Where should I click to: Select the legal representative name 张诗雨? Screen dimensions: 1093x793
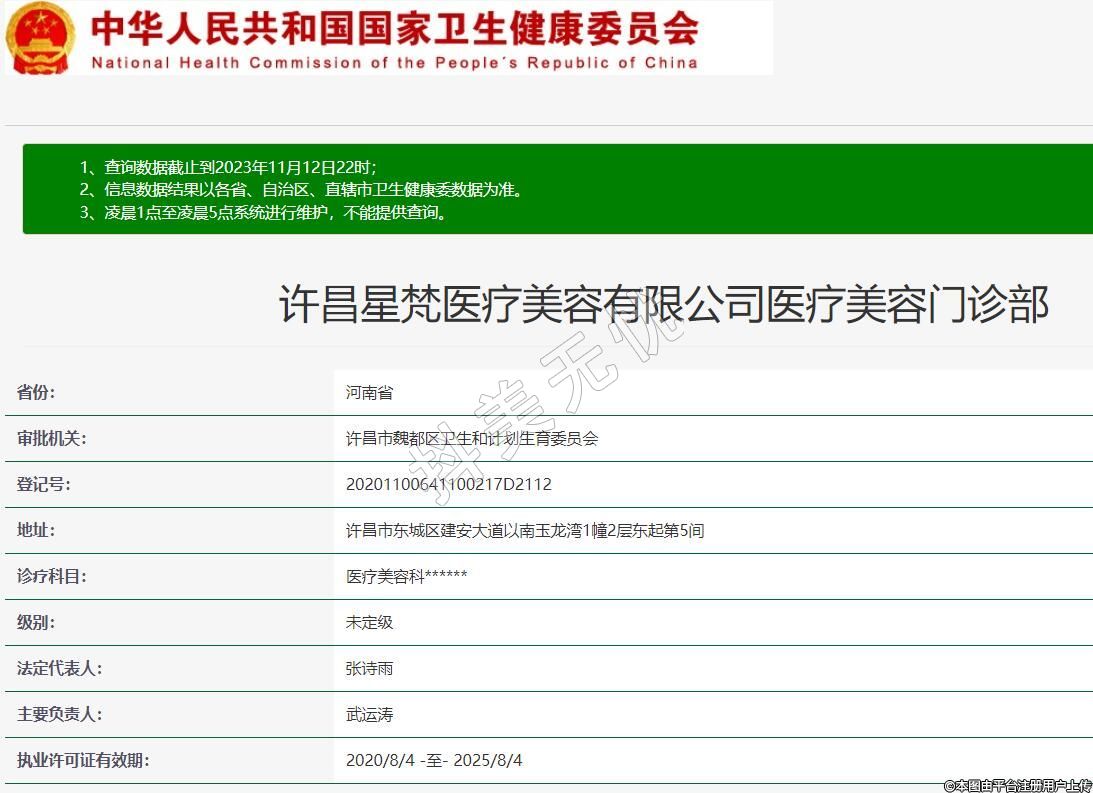coord(369,668)
